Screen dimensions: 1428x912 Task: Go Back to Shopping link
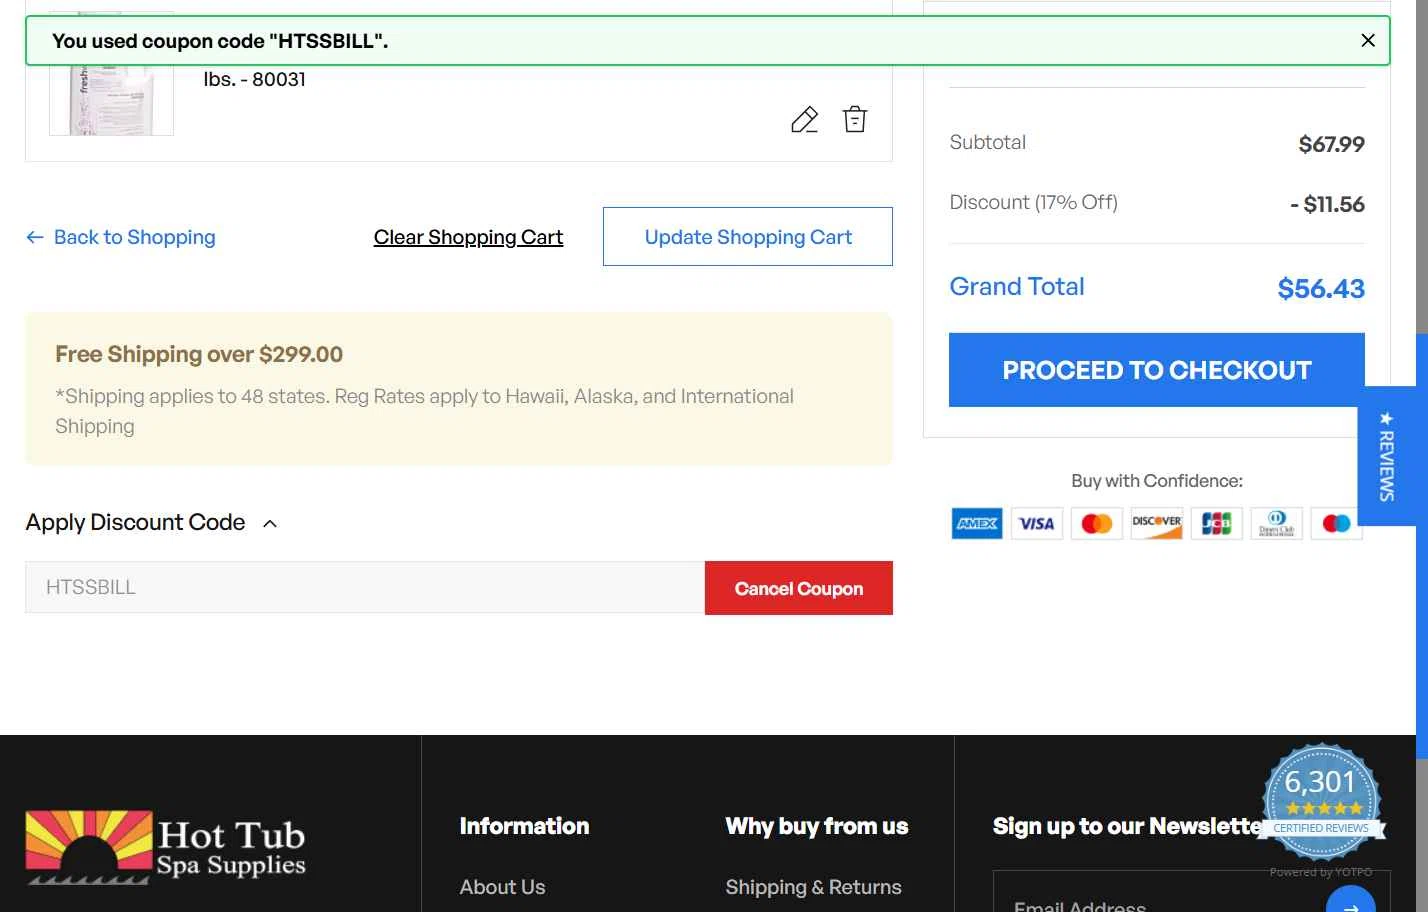(121, 237)
